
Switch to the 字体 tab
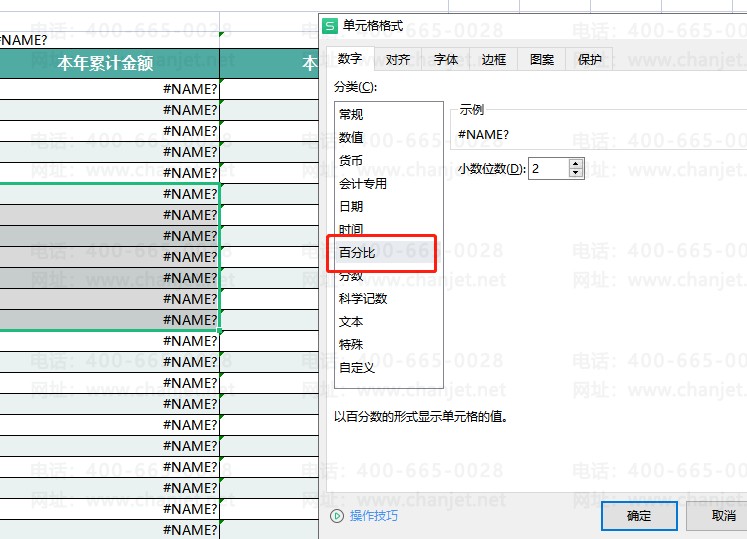tap(445, 60)
